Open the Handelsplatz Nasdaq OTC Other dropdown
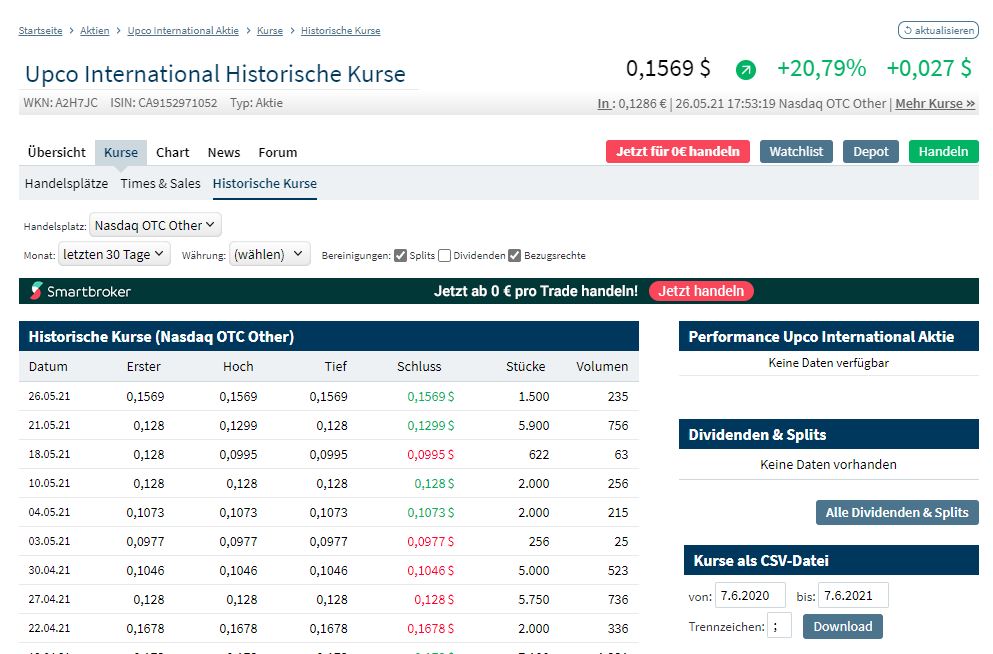The height and width of the screenshot is (654, 993). pos(155,225)
